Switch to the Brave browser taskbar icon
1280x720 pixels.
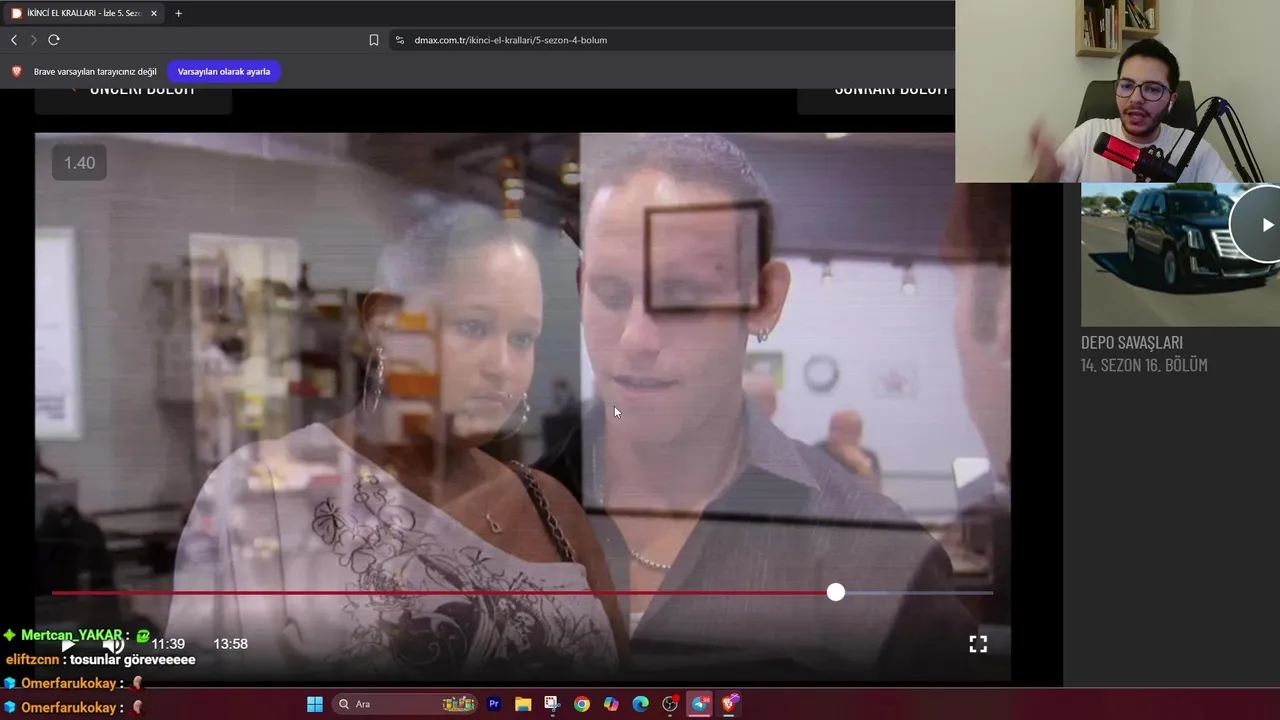[x=729, y=704]
